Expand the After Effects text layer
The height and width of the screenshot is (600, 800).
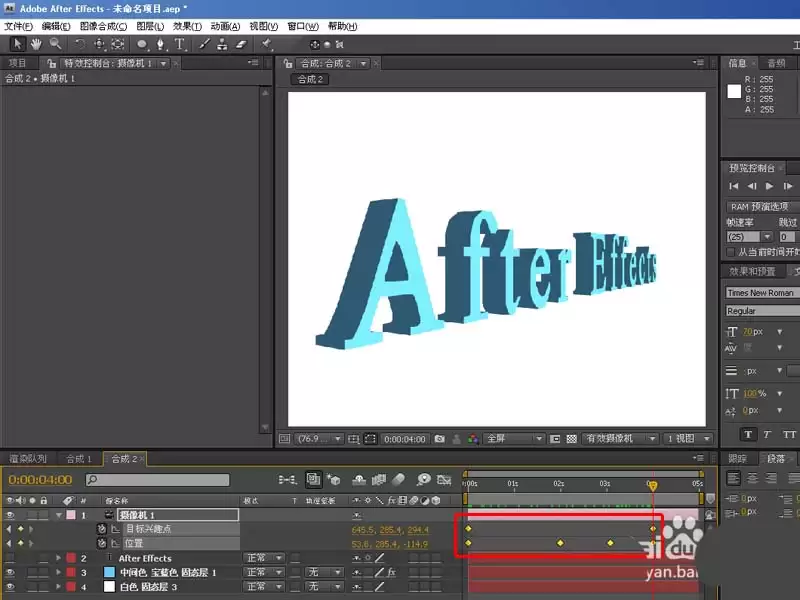[58, 558]
